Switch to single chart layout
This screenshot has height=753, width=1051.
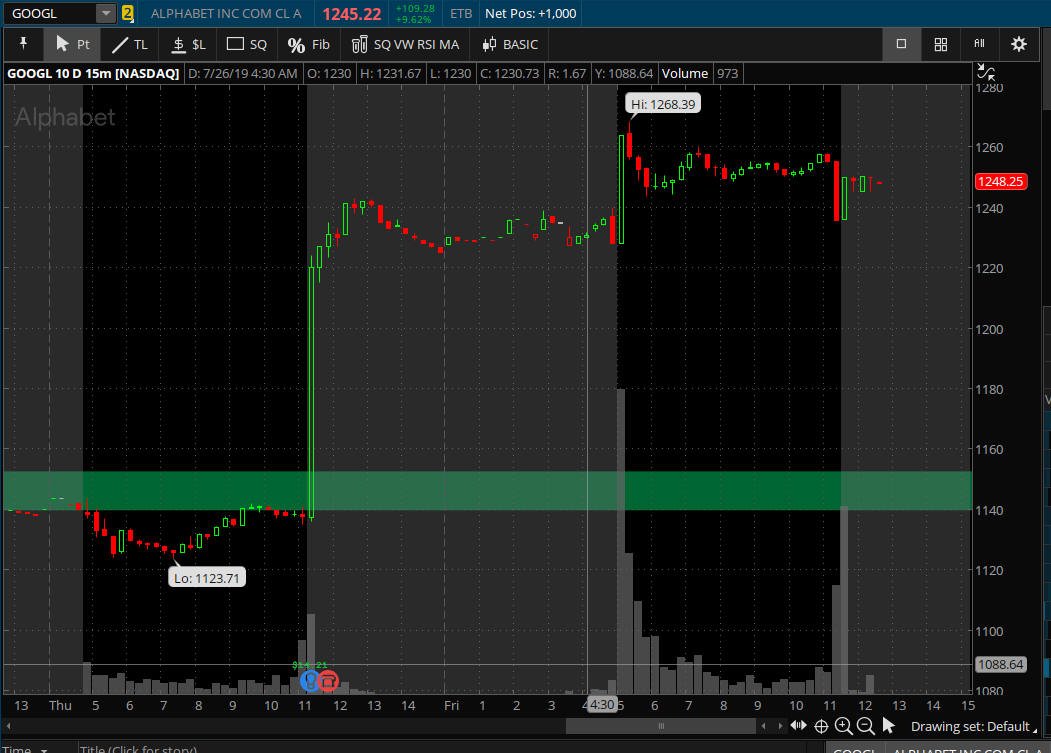pos(902,44)
